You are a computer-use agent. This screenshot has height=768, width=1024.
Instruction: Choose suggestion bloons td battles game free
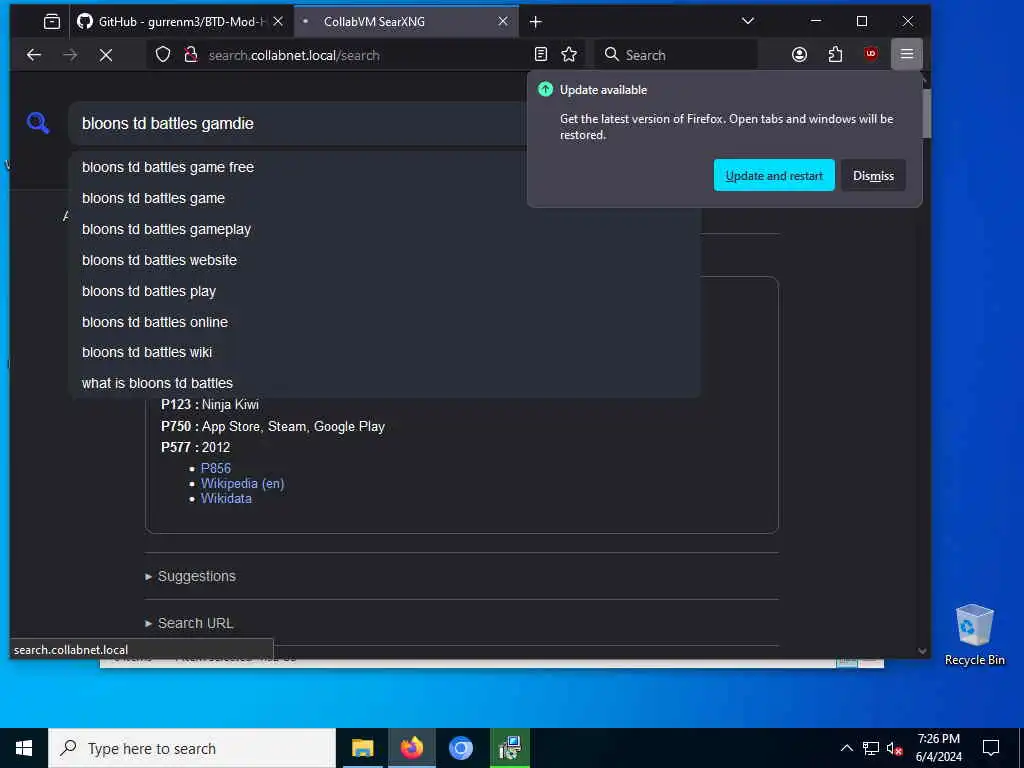click(385, 167)
